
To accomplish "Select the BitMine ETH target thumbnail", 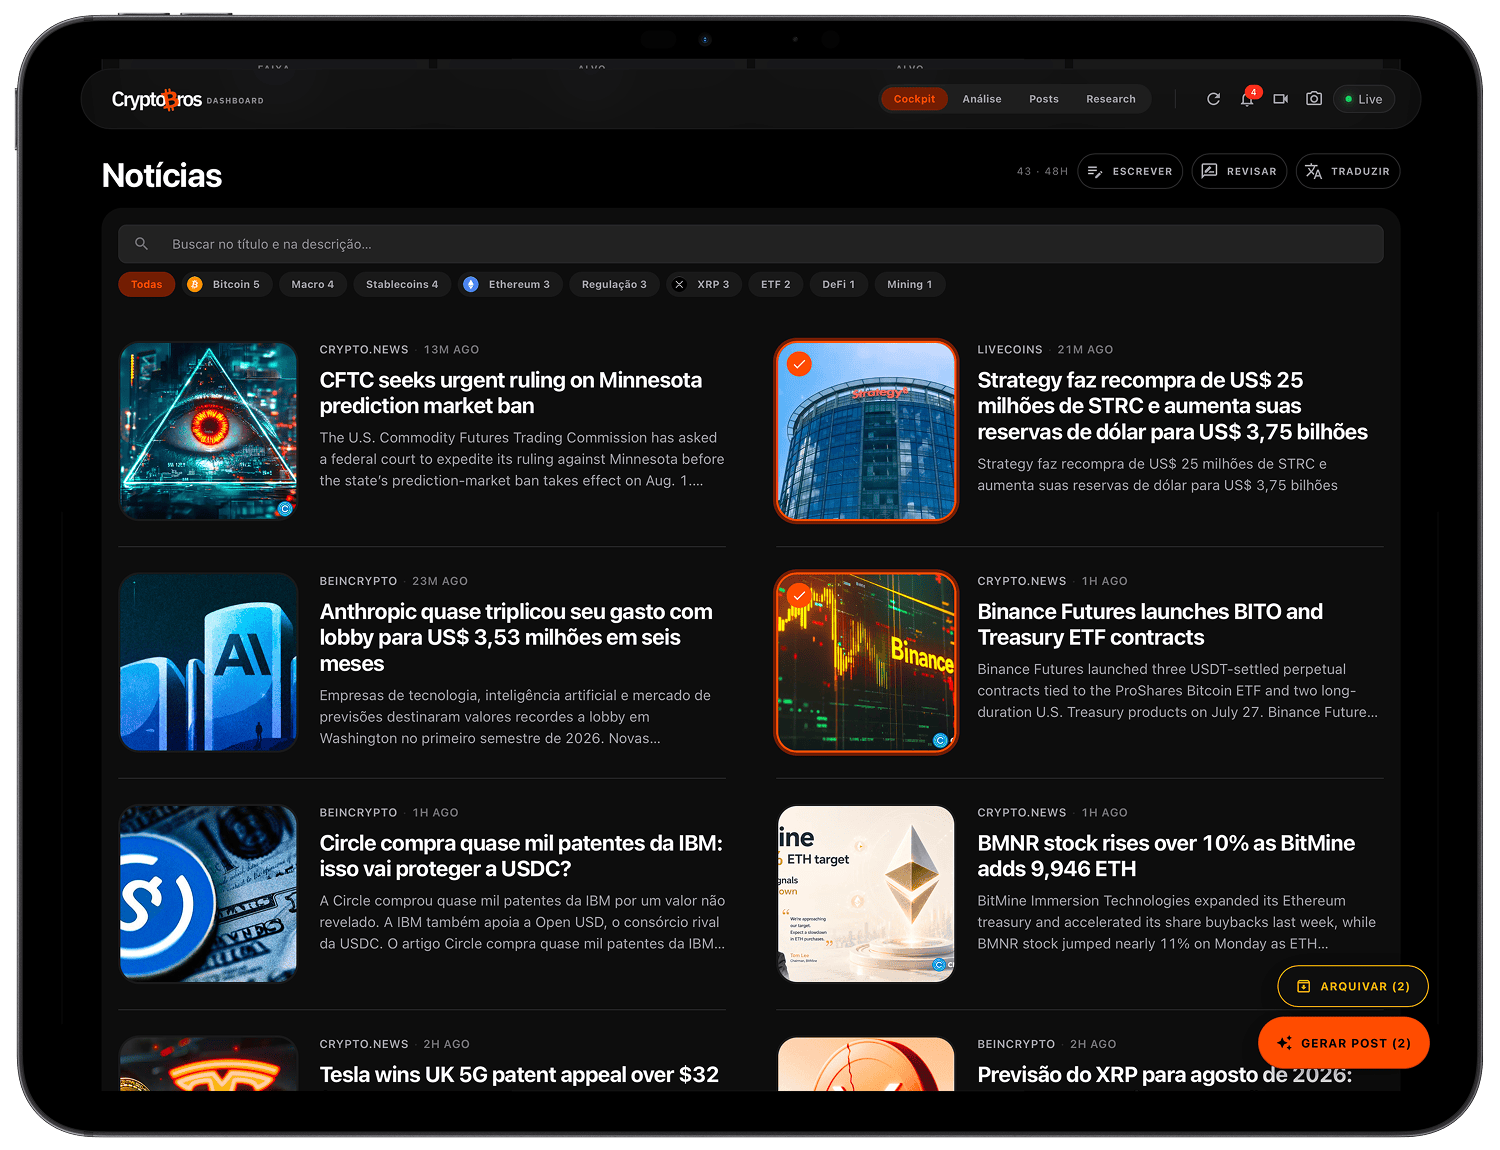I will coord(866,894).
